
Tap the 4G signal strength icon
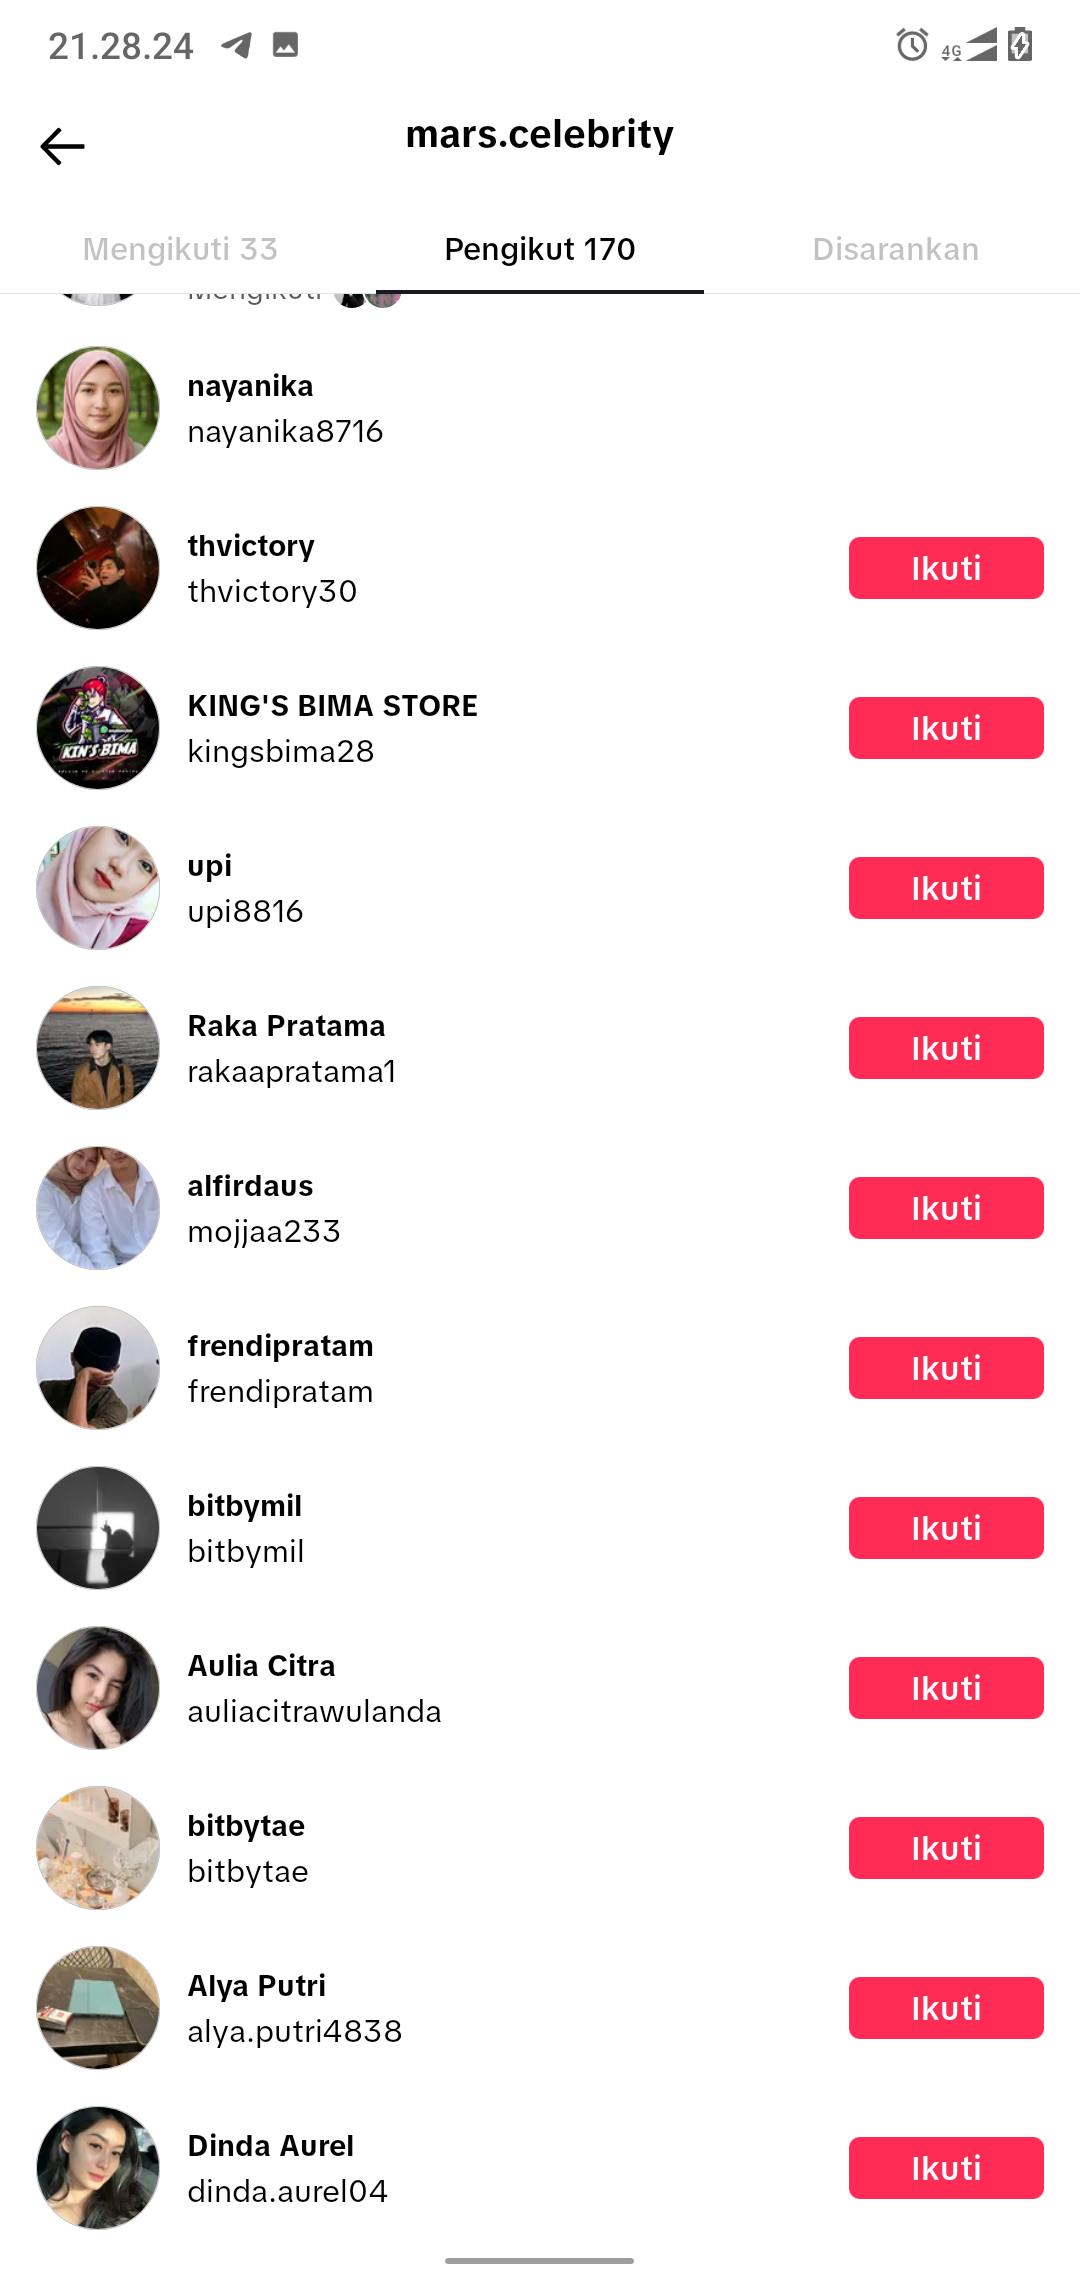(x=970, y=46)
